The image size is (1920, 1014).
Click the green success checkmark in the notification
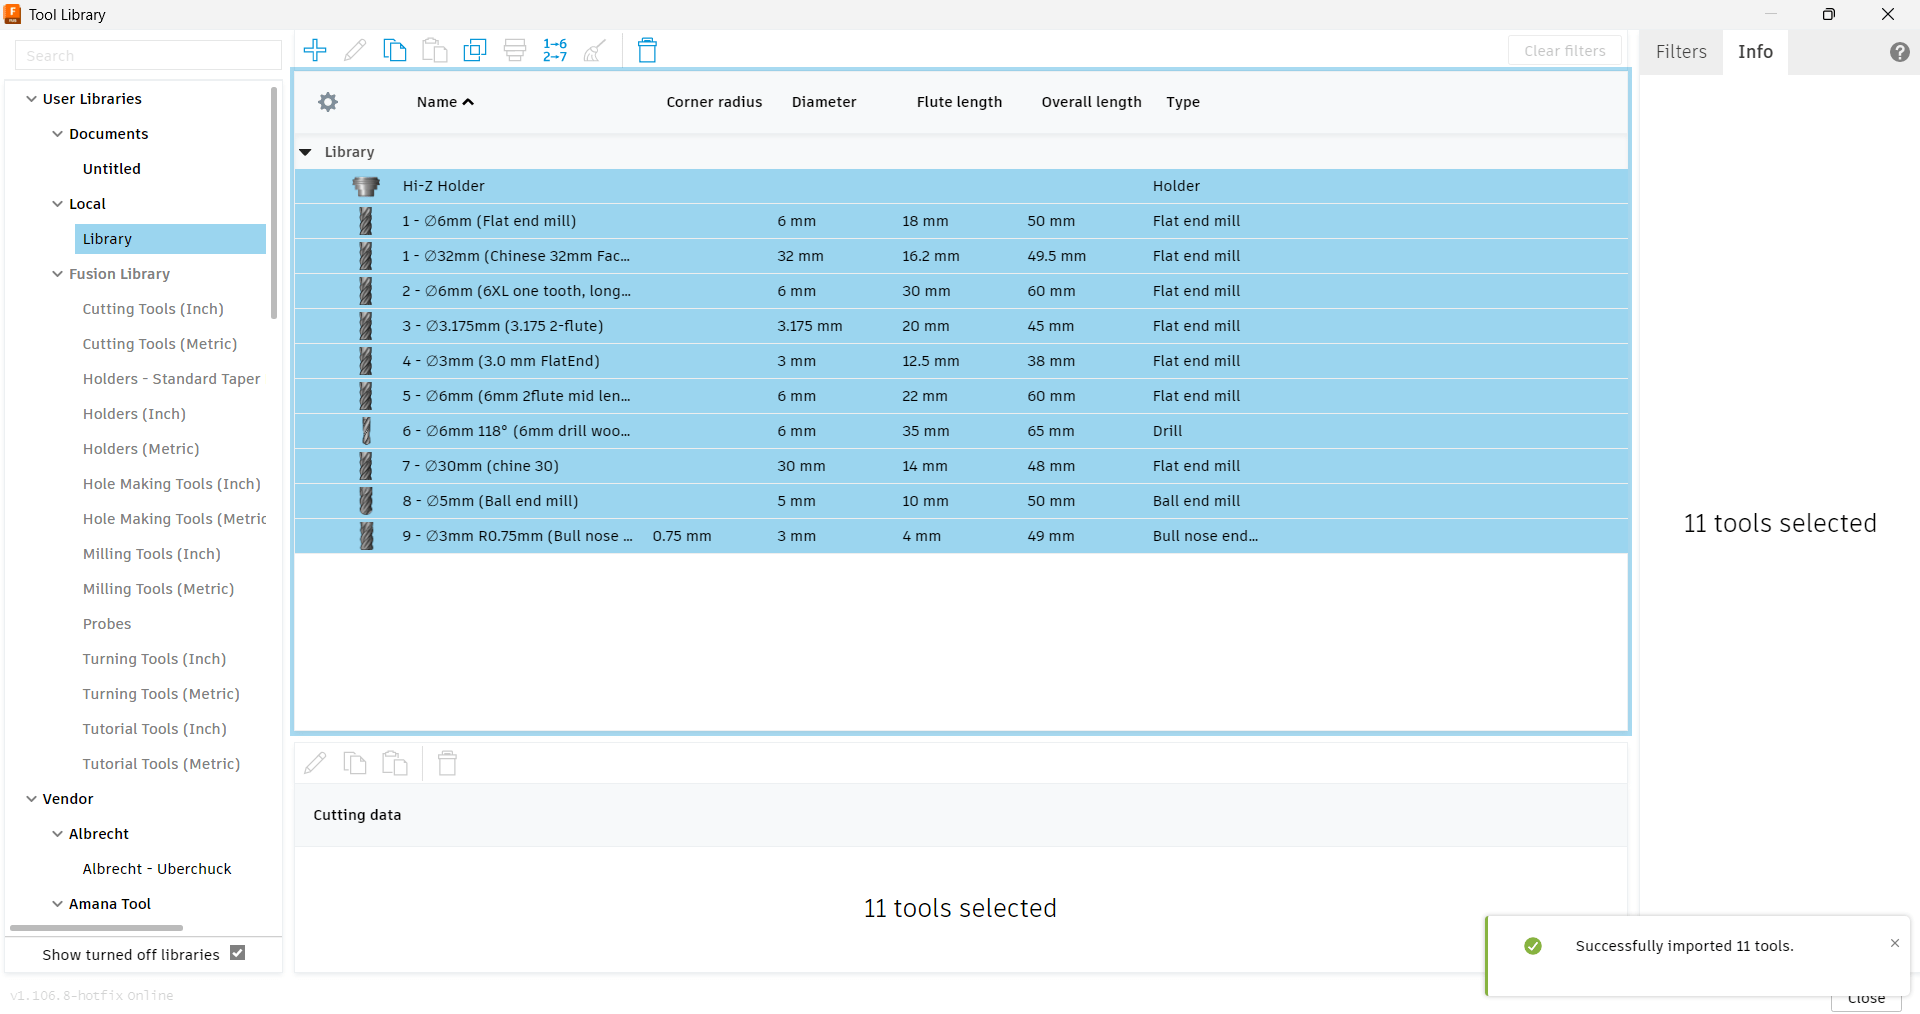pyautogui.click(x=1533, y=946)
